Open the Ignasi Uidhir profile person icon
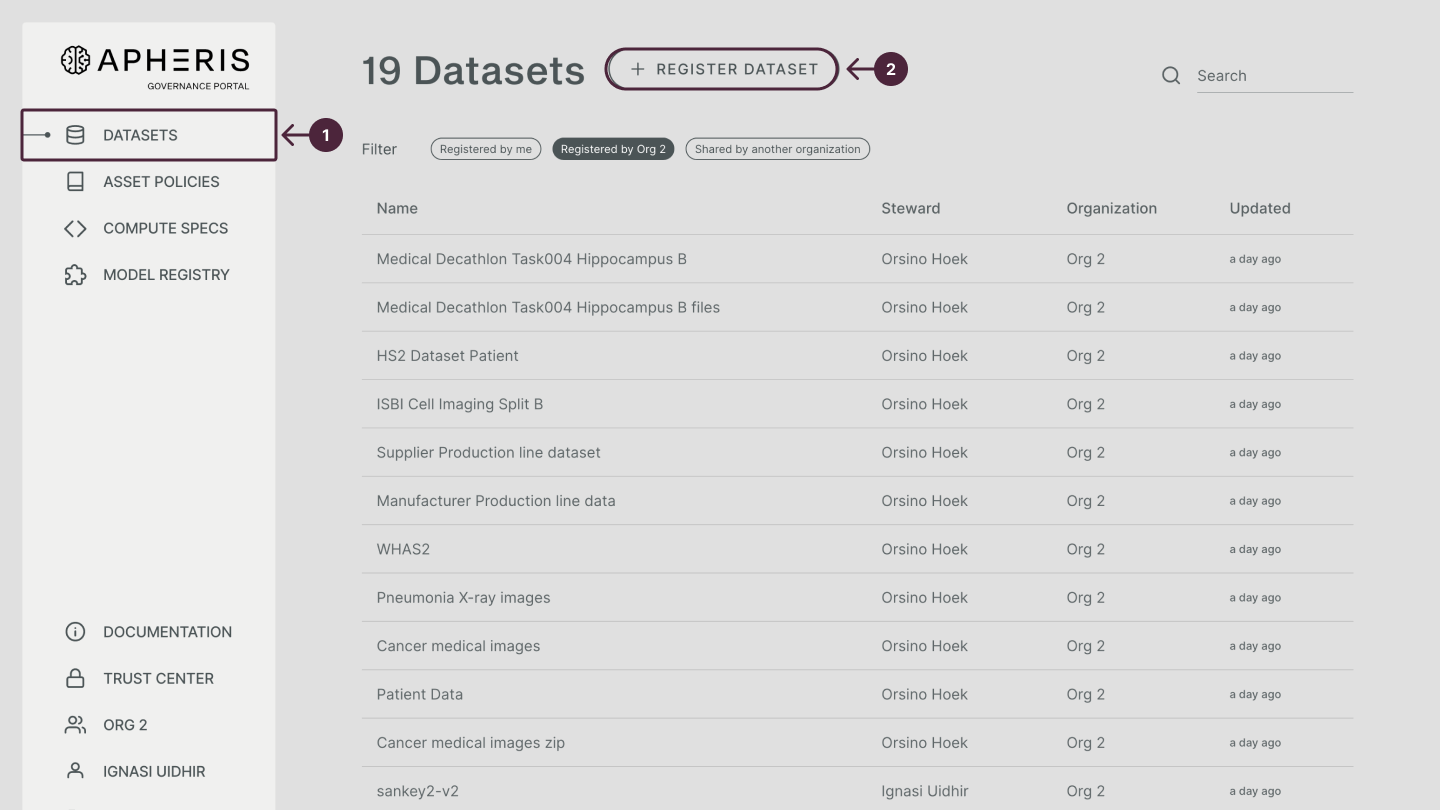1440x810 pixels. tap(75, 771)
